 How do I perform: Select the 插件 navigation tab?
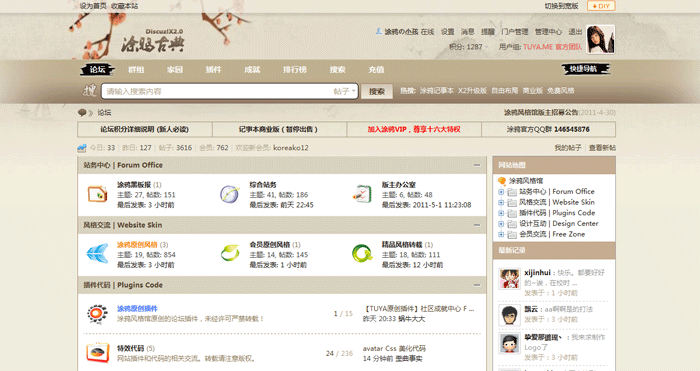pos(213,70)
